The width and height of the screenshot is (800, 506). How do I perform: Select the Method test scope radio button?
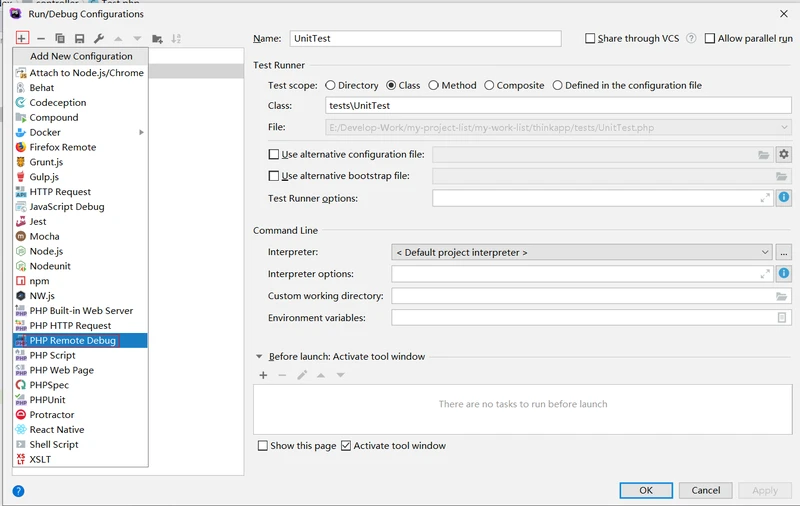point(433,85)
